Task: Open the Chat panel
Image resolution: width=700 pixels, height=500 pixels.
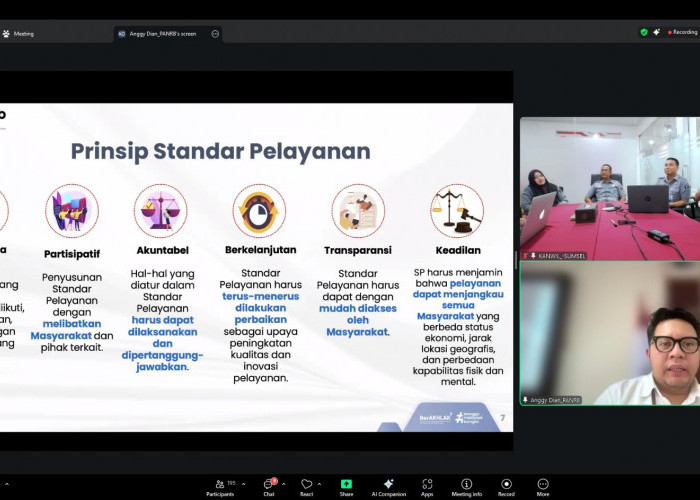Action: point(269,488)
